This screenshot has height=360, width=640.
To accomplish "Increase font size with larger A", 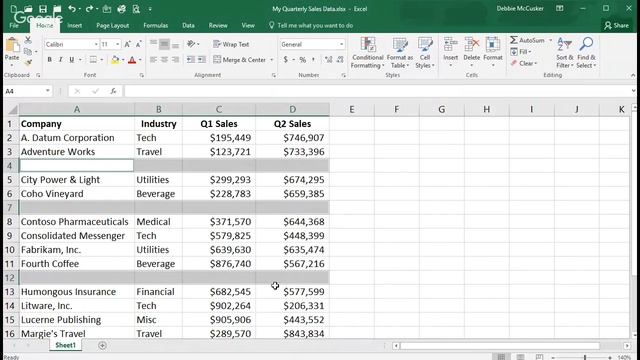I will coord(127,44).
